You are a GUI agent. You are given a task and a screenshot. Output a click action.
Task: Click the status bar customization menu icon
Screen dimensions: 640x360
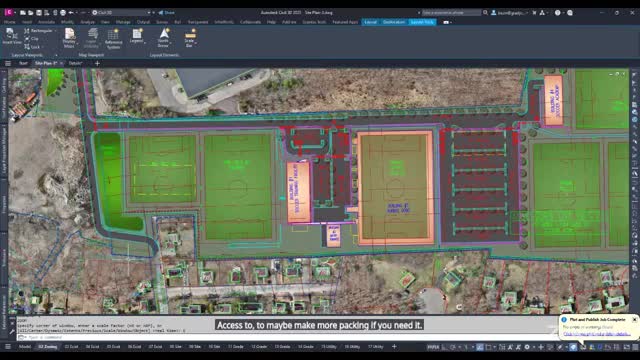coord(635,347)
